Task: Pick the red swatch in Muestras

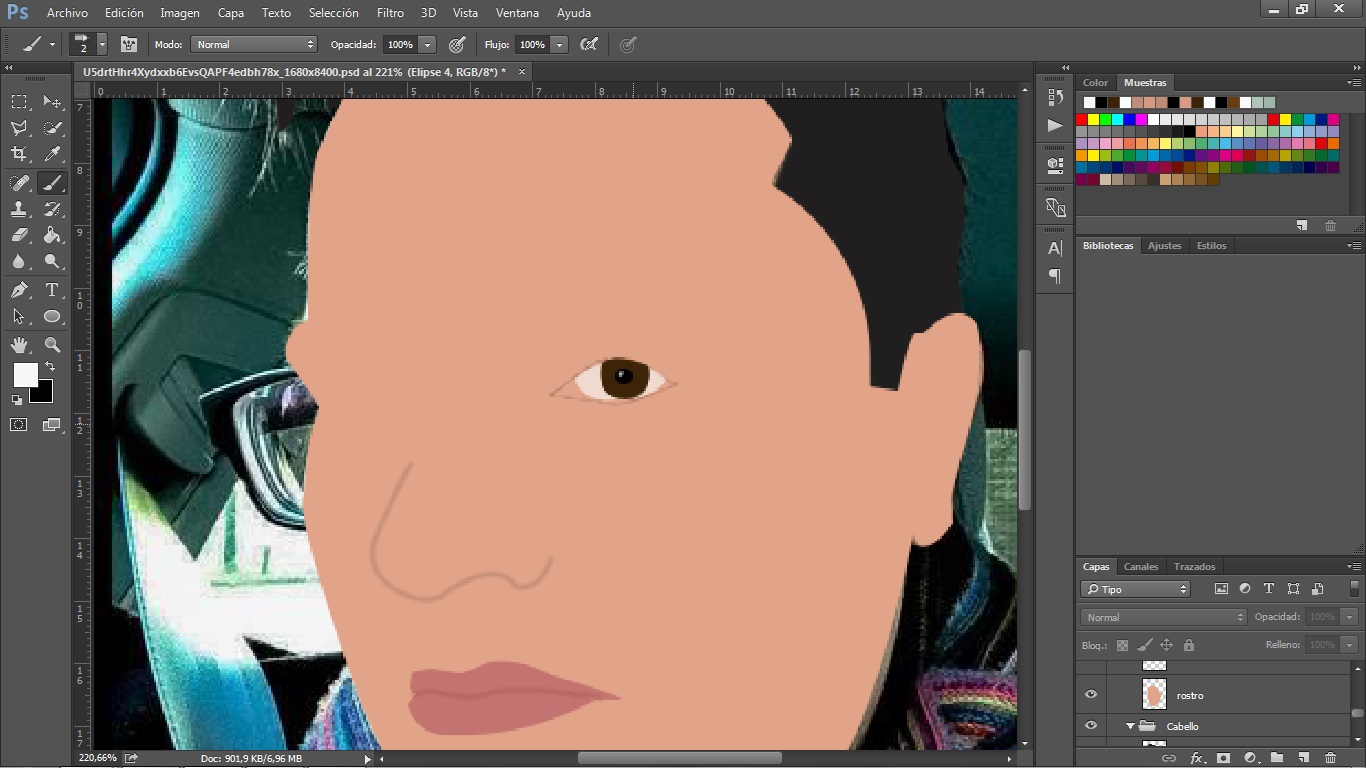Action: click(1081, 120)
